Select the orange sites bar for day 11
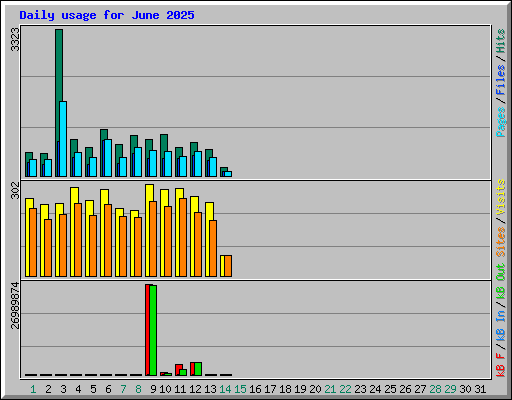The height and width of the screenshot is (400, 512). click(x=183, y=237)
